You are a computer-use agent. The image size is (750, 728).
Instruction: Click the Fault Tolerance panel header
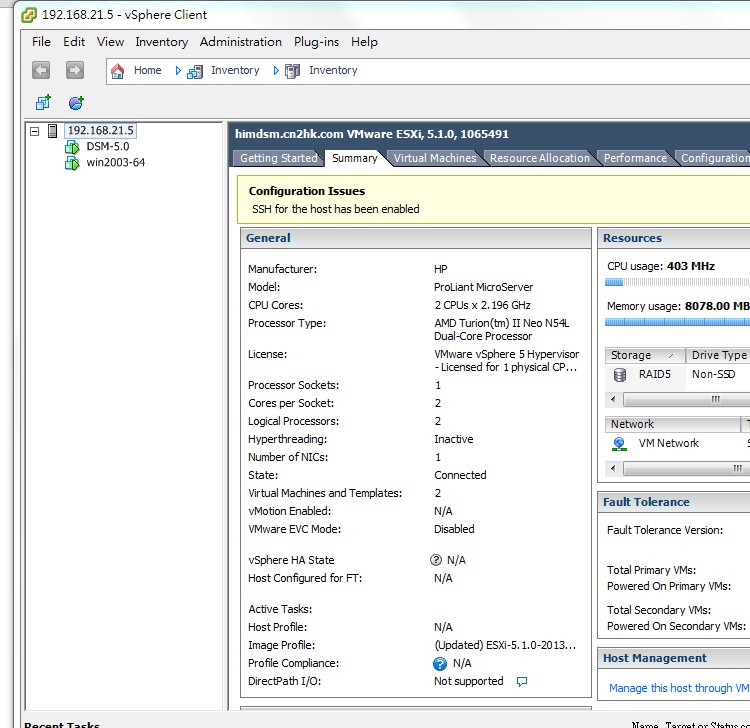(x=673, y=502)
